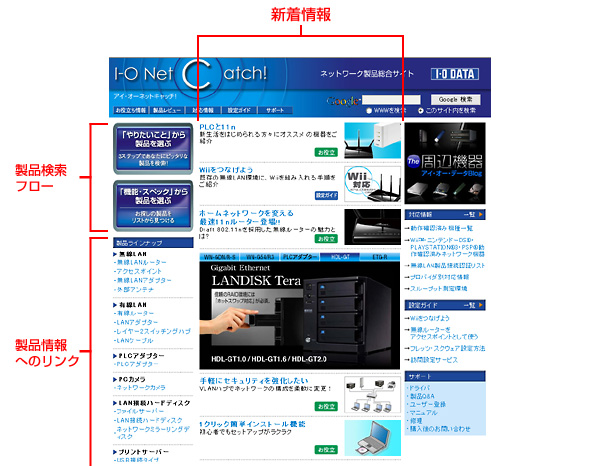Switch to the PLCアダプター product tab

point(300,257)
